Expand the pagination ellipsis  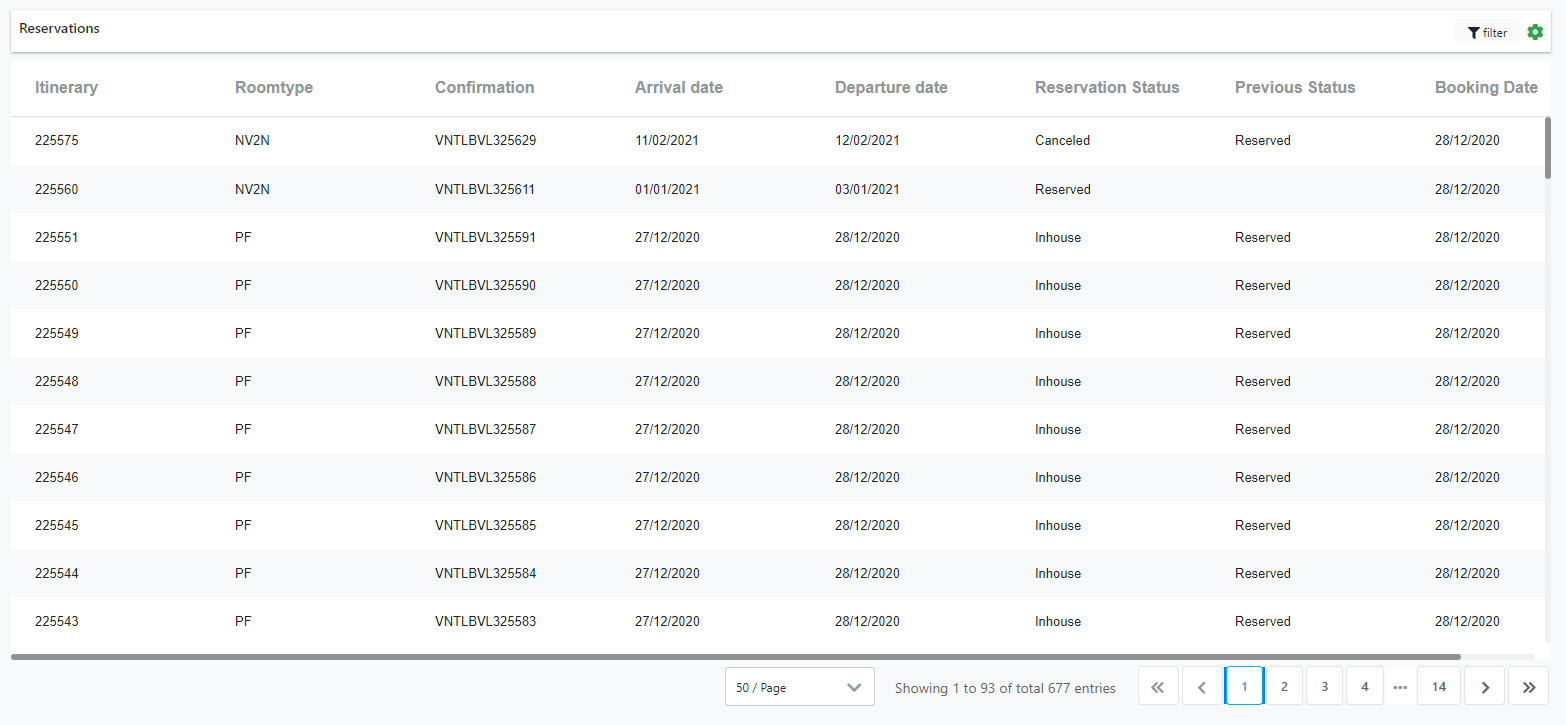click(x=1400, y=687)
